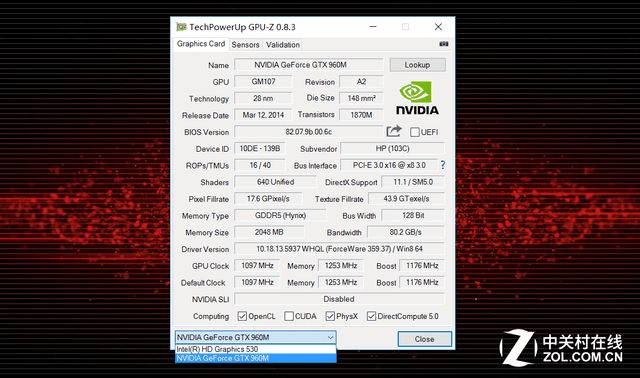Click the Default Clock row Memory 1253 MHz field

pos(340,282)
